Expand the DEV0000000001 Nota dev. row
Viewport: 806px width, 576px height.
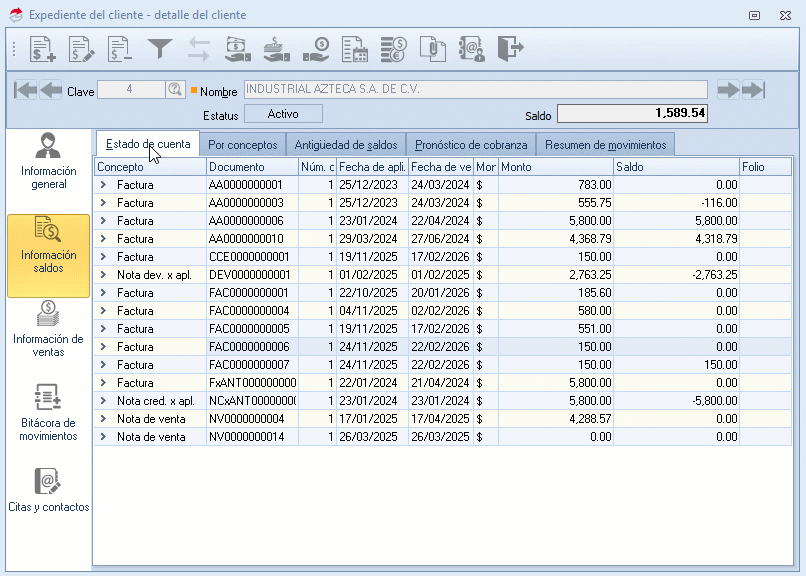(x=102, y=274)
